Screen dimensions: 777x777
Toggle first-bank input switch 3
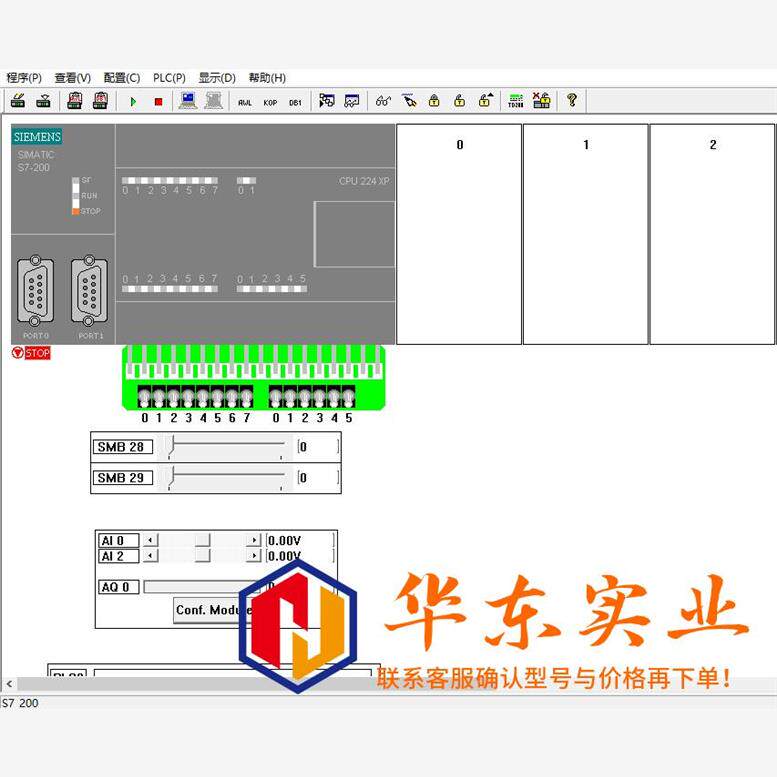point(188,397)
